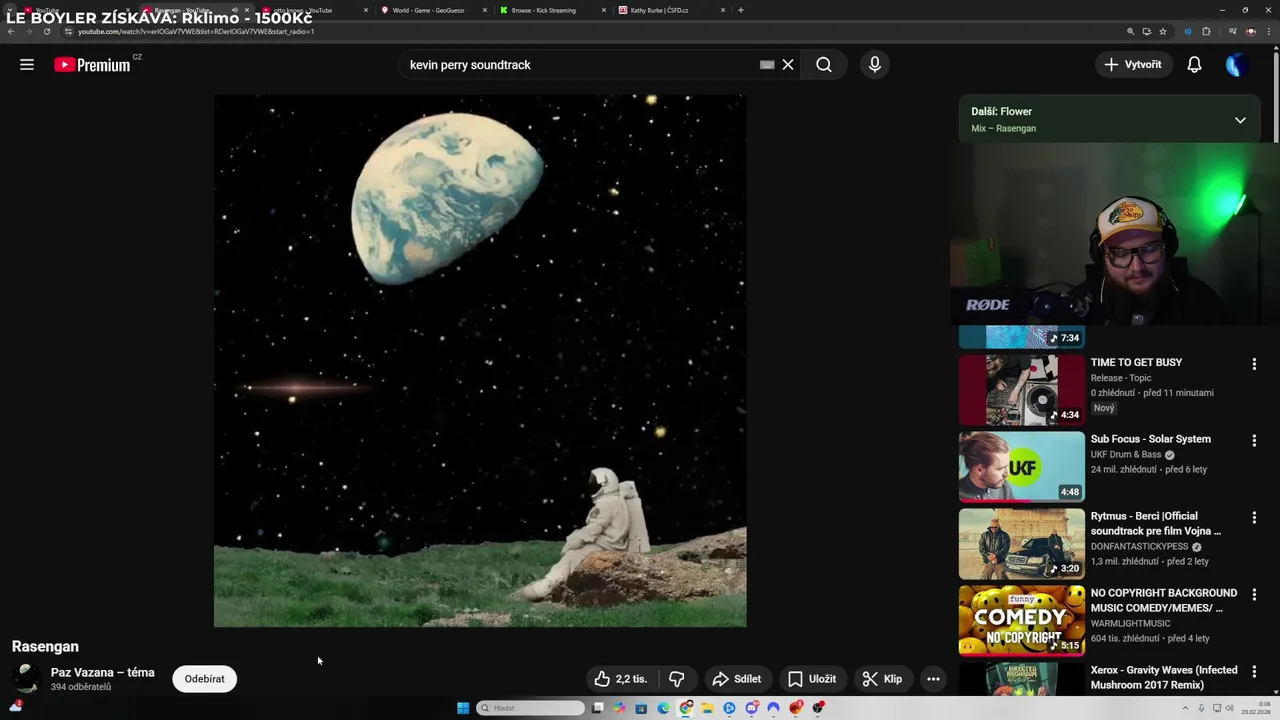The height and width of the screenshot is (720, 1280).
Task: Click the Rasengan video title
Action: coord(45,647)
